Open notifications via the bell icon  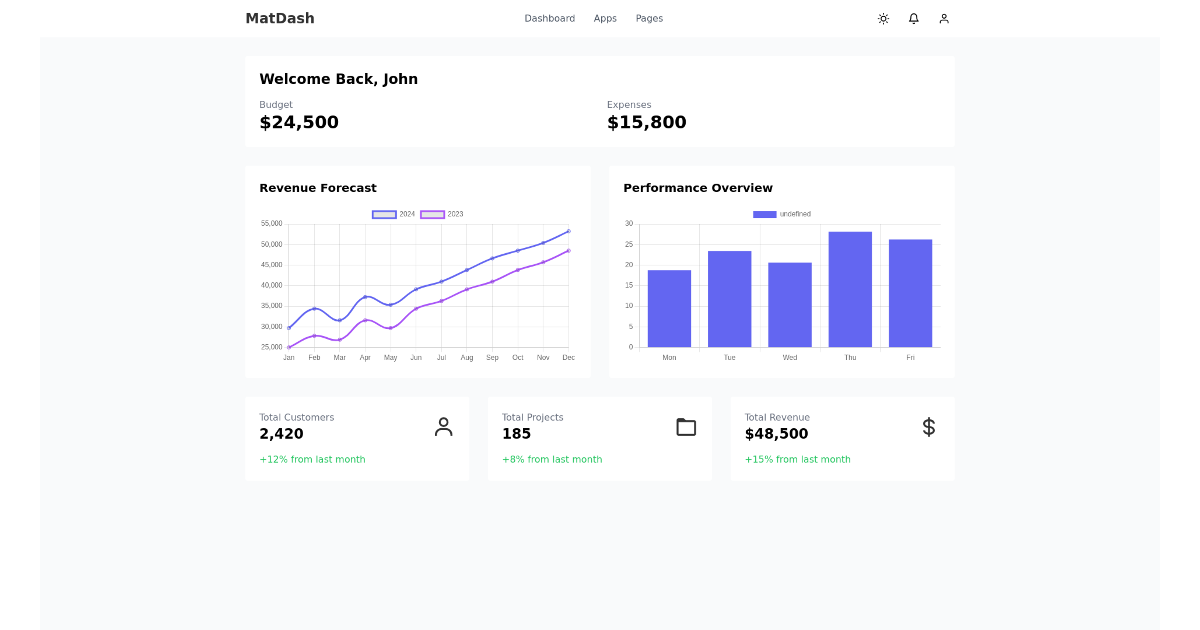(x=913, y=18)
